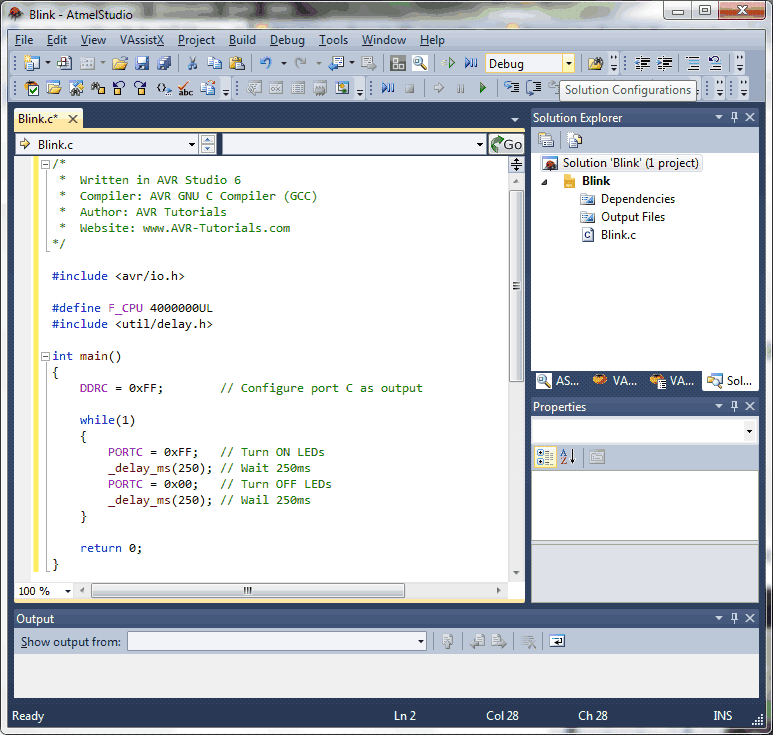Click the Cut scissors icon

click(192, 63)
